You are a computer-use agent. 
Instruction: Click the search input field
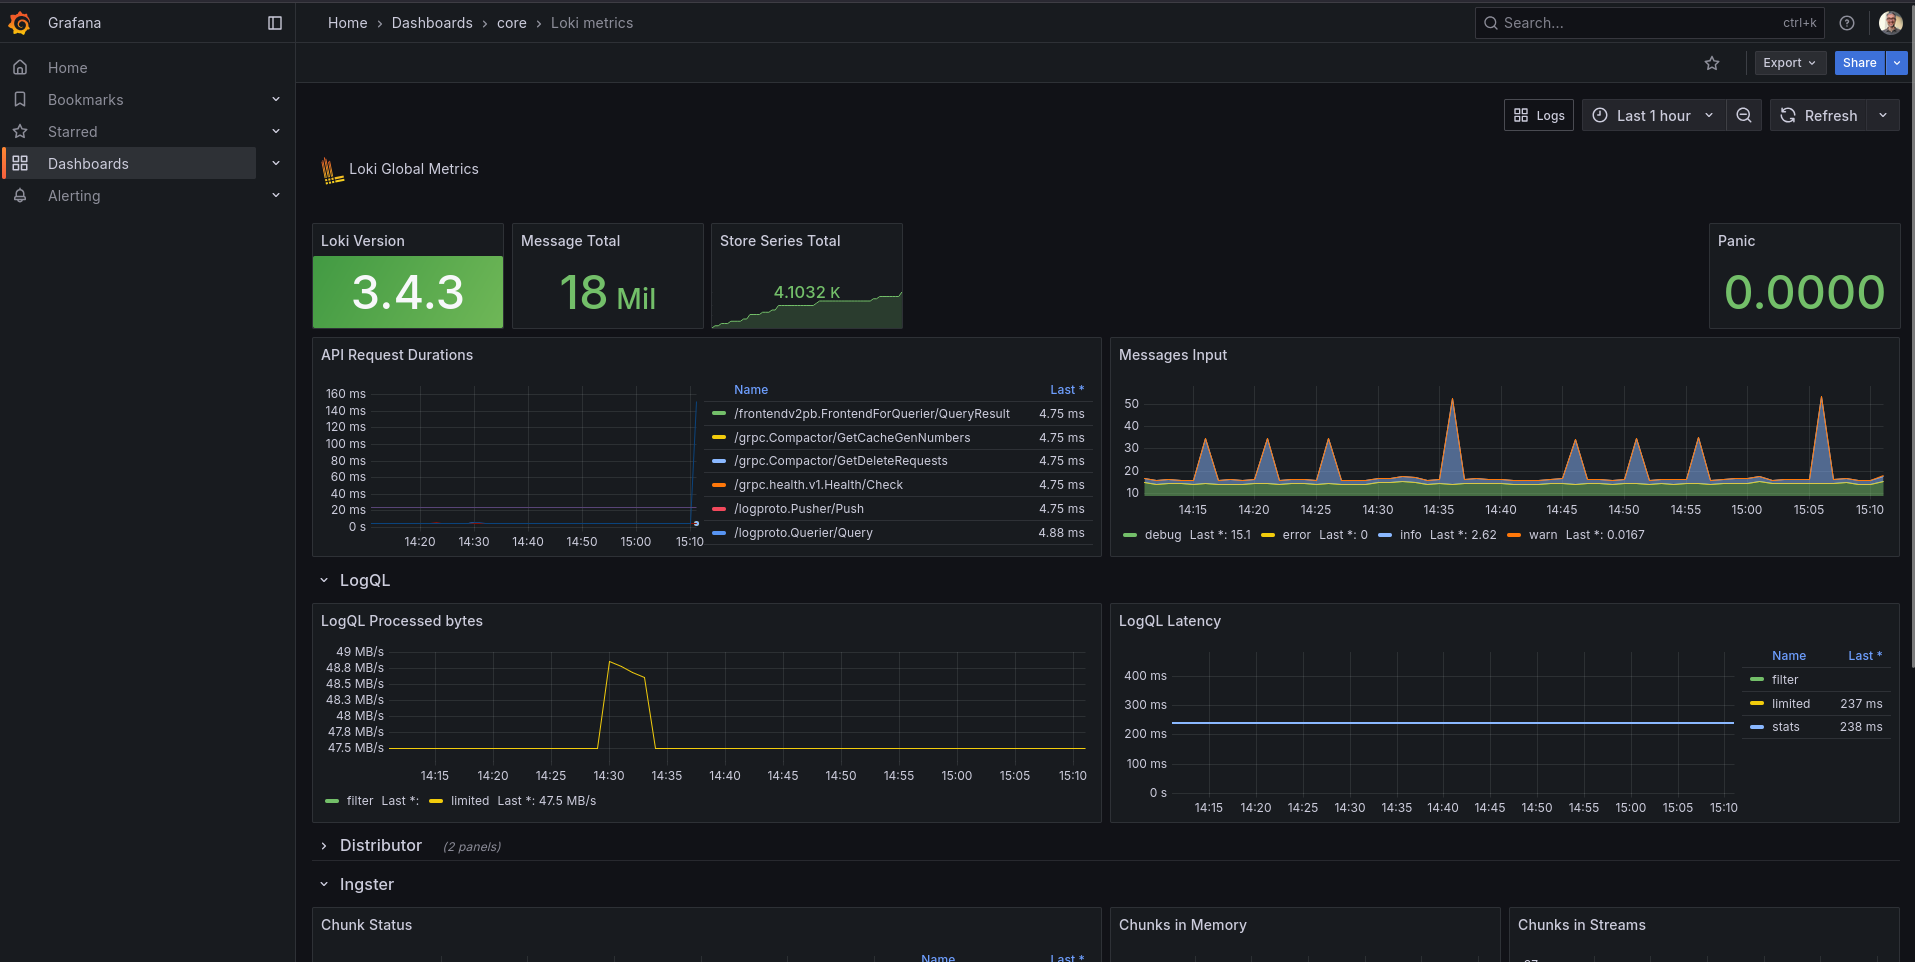(x=1649, y=23)
